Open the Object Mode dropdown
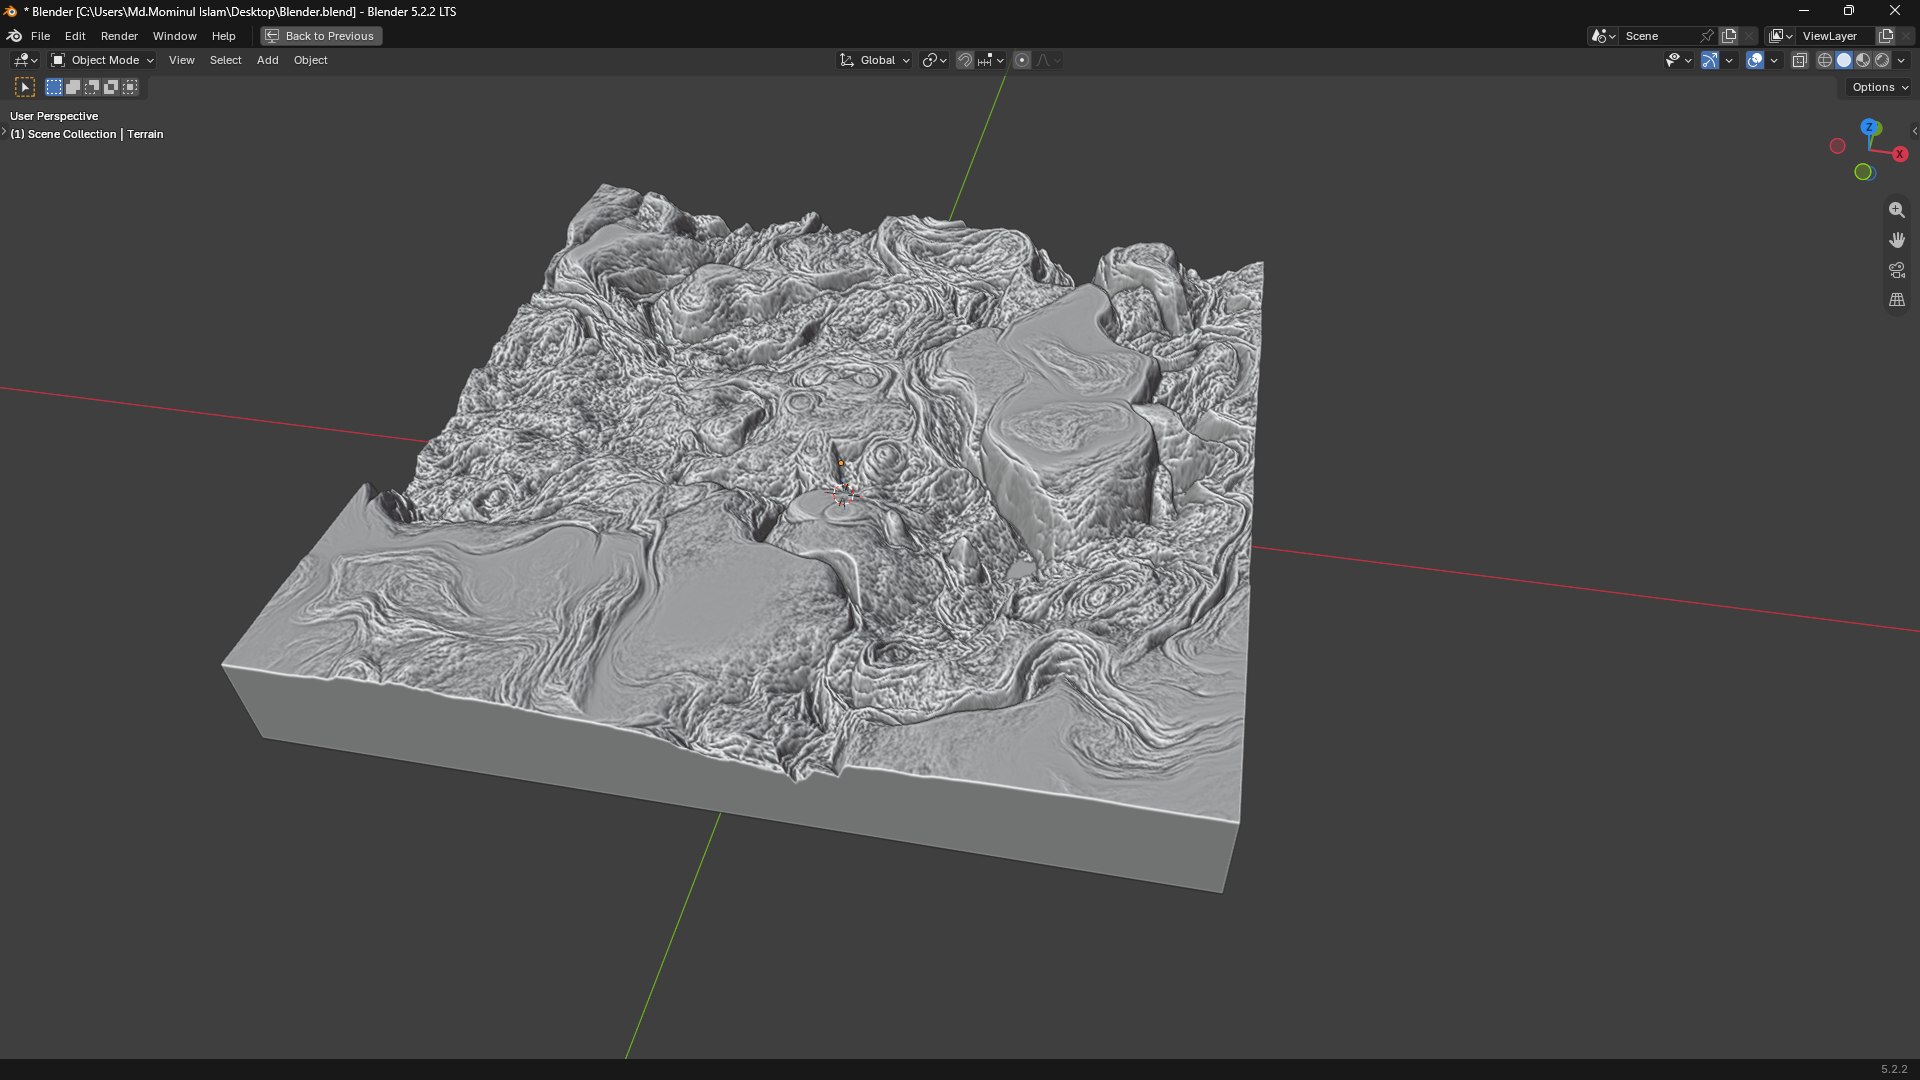This screenshot has width=1920, height=1080. click(103, 60)
